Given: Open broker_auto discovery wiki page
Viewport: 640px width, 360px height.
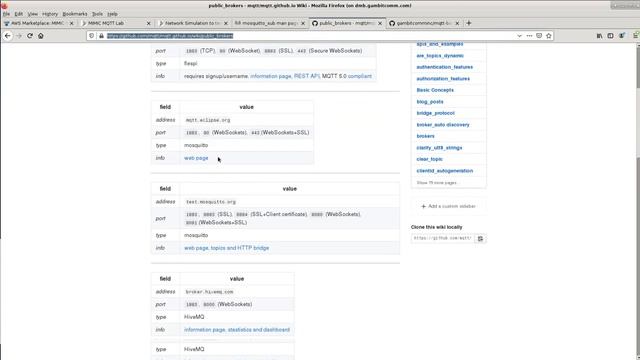Looking at the screenshot, I should pyautogui.click(x=443, y=125).
